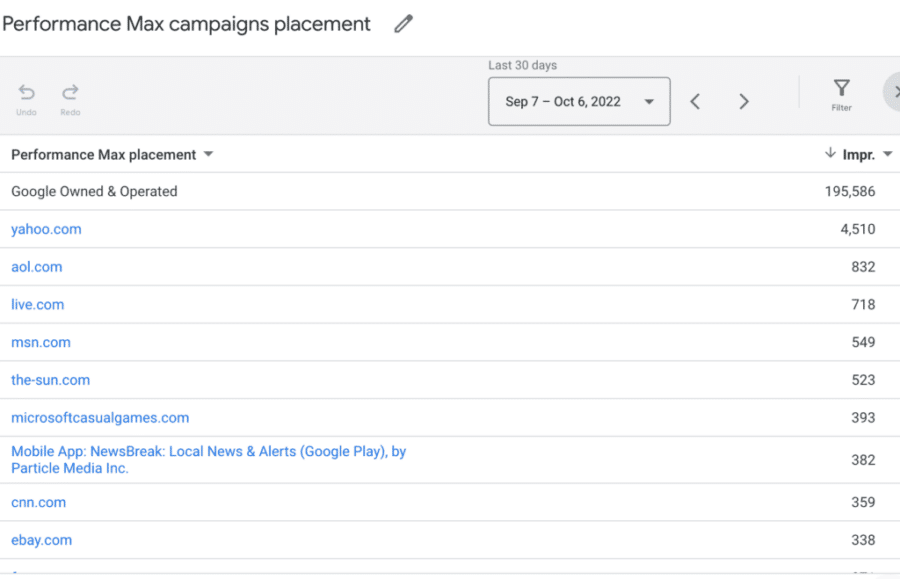Expand the Performance Max placement column dropdown
This screenshot has height=579, width=900.
tap(208, 155)
